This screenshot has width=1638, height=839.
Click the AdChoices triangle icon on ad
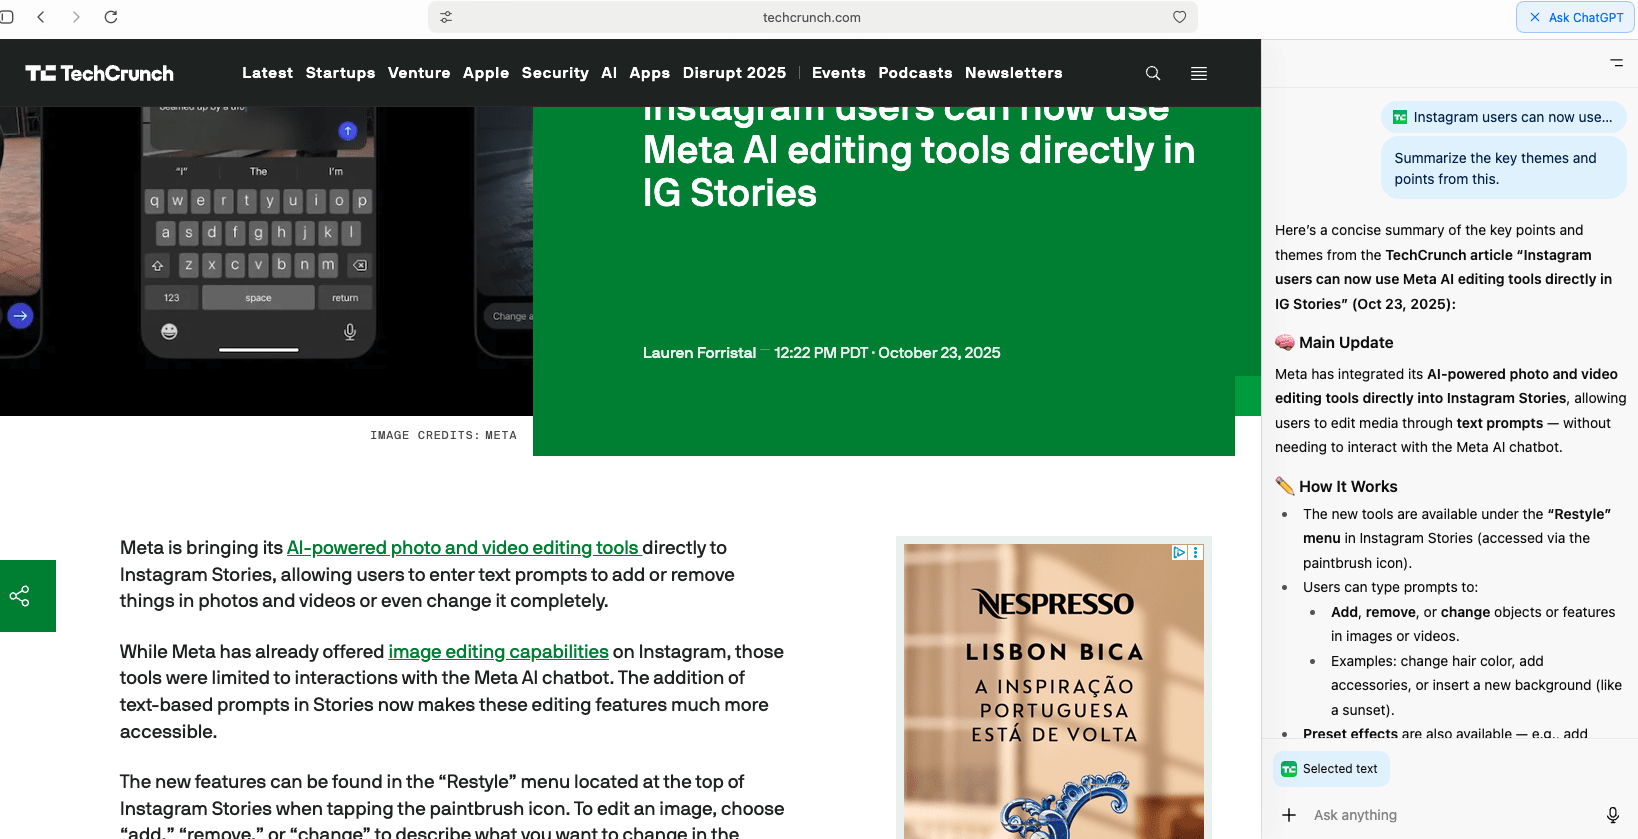(x=1179, y=552)
